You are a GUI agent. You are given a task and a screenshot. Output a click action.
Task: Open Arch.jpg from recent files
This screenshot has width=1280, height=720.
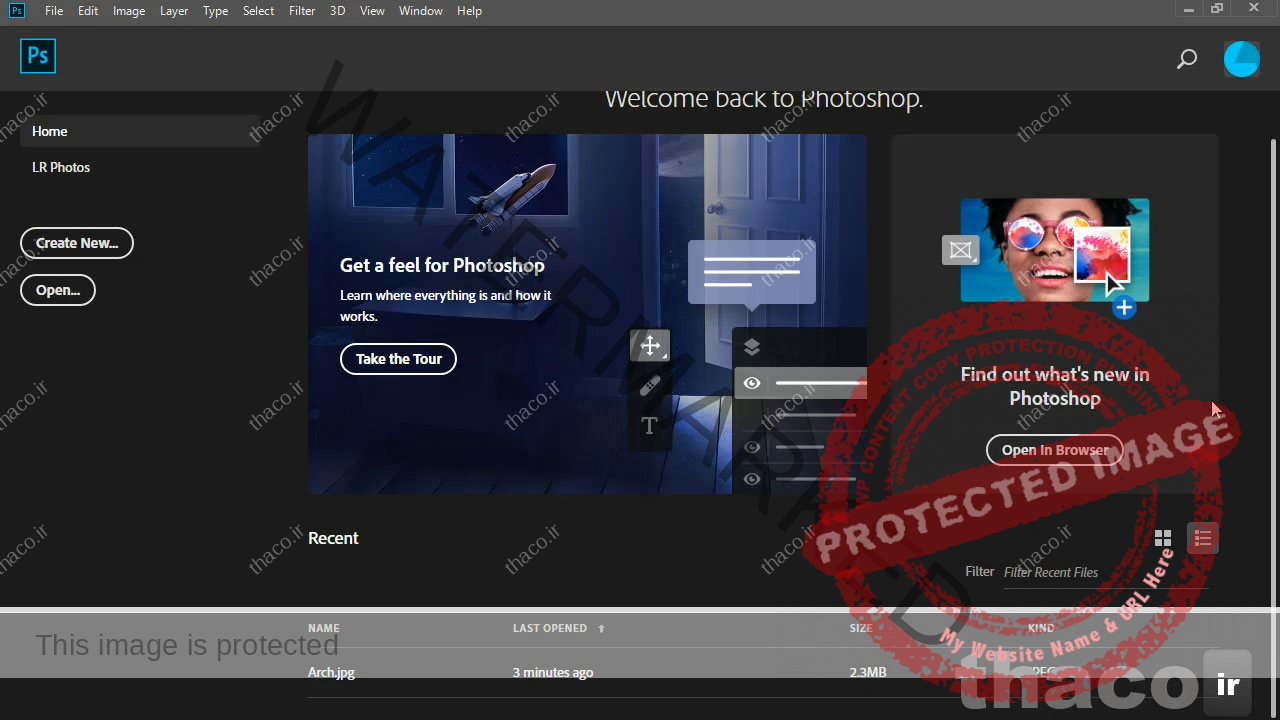pyautogui.click(x=331, y=672)
